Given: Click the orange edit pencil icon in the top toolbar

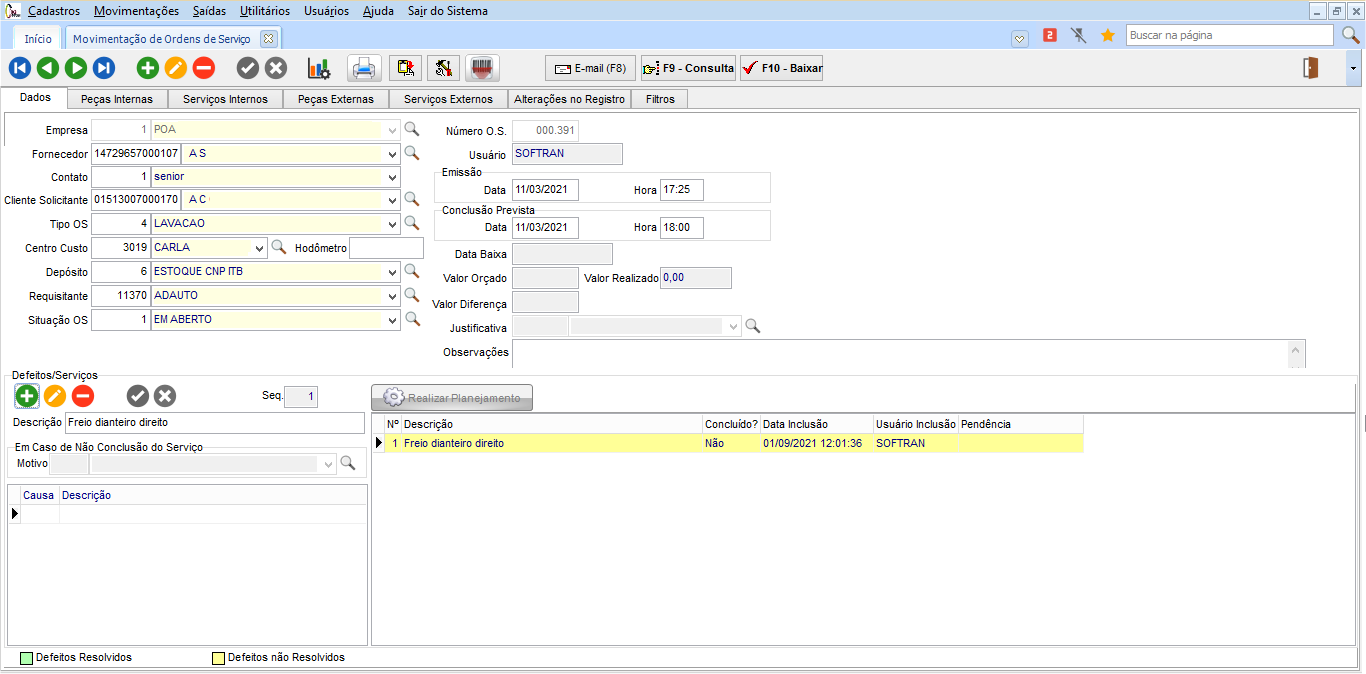Looking at the screenshot, I should coord(176,68).
